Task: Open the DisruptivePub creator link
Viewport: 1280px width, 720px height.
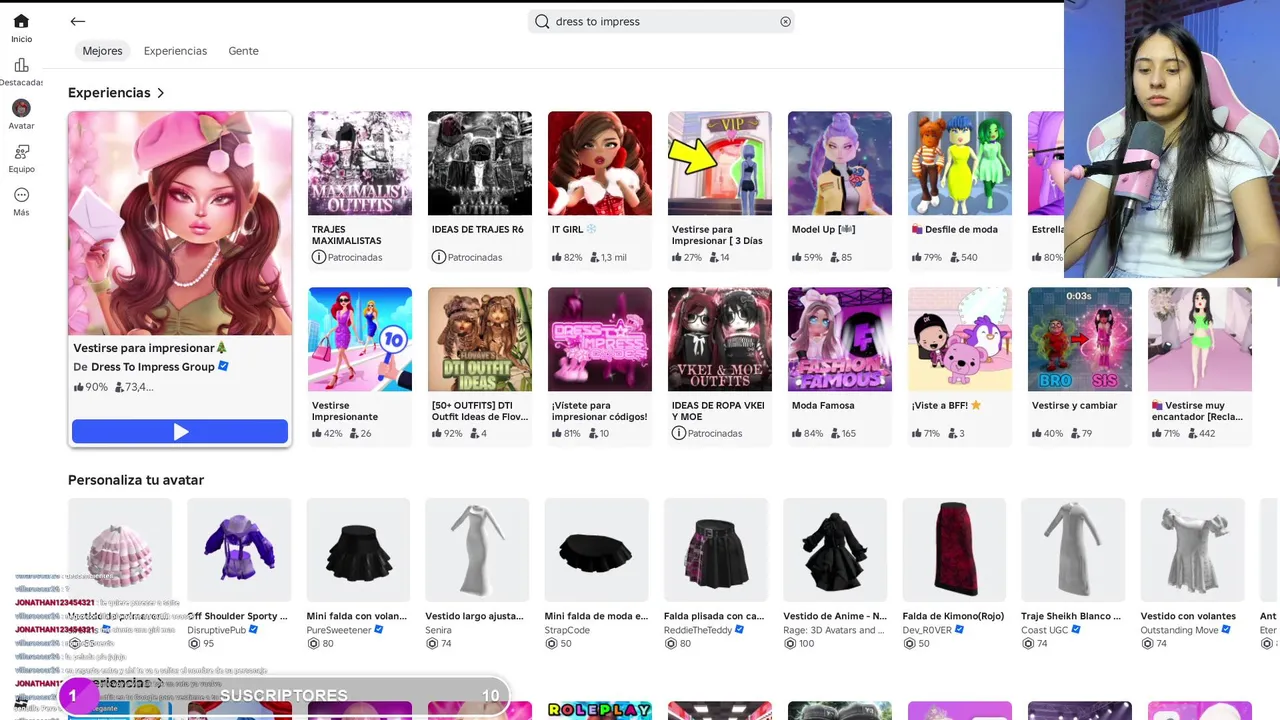Action: (216, 630)
